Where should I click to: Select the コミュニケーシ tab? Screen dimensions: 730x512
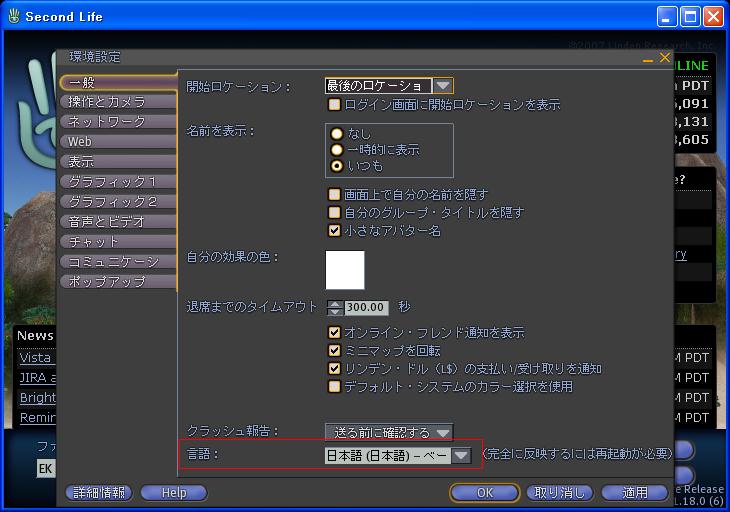(118, 262)
